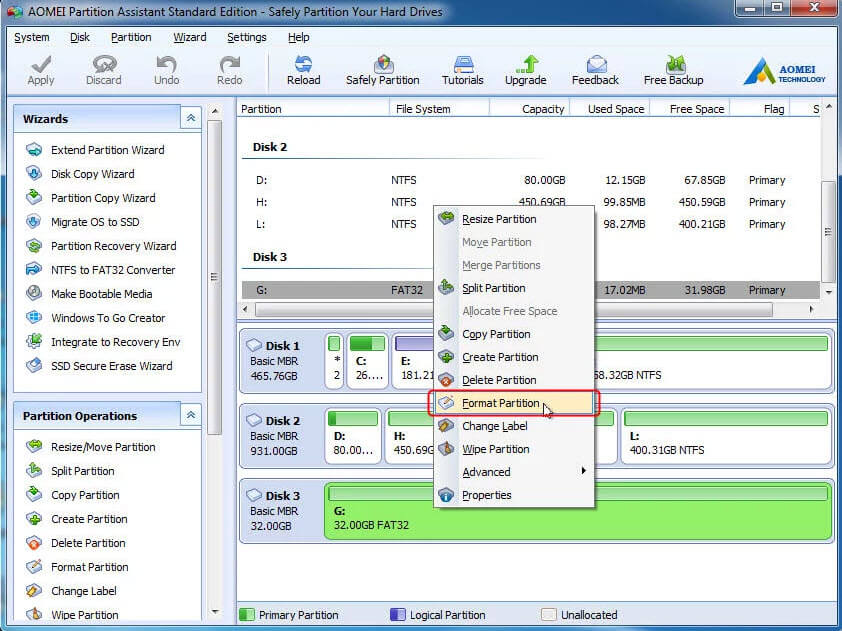
Task: Click the Discard toolbar icon
Action: (x=103, y=68)
